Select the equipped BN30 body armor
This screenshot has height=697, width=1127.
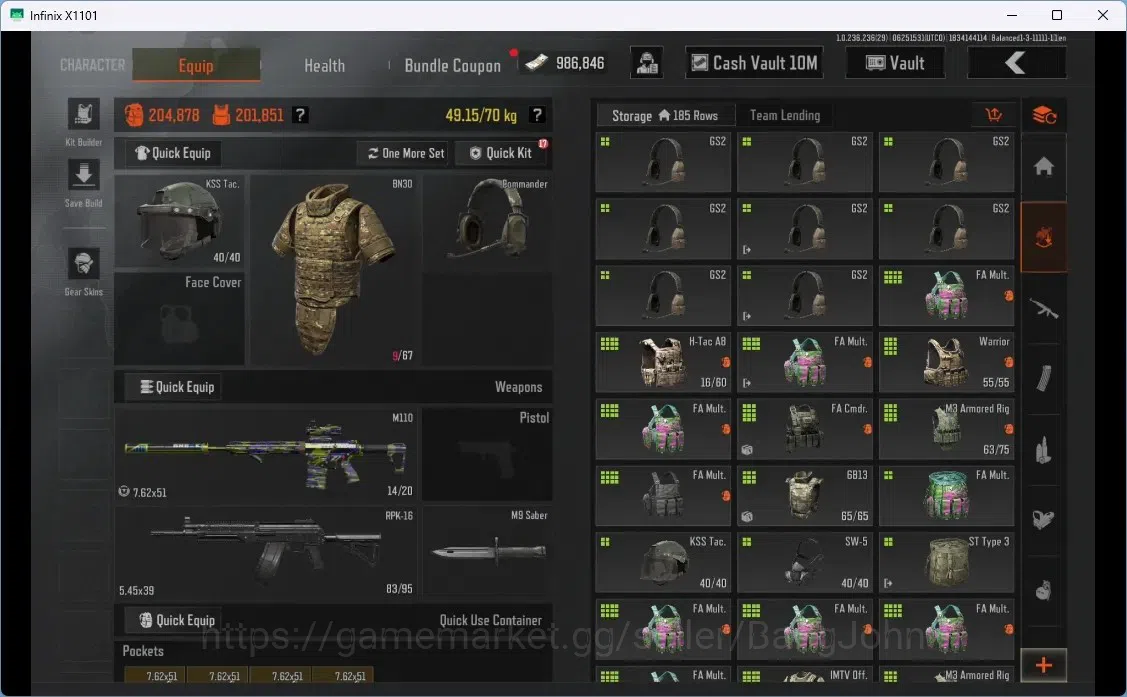[334, 270]
